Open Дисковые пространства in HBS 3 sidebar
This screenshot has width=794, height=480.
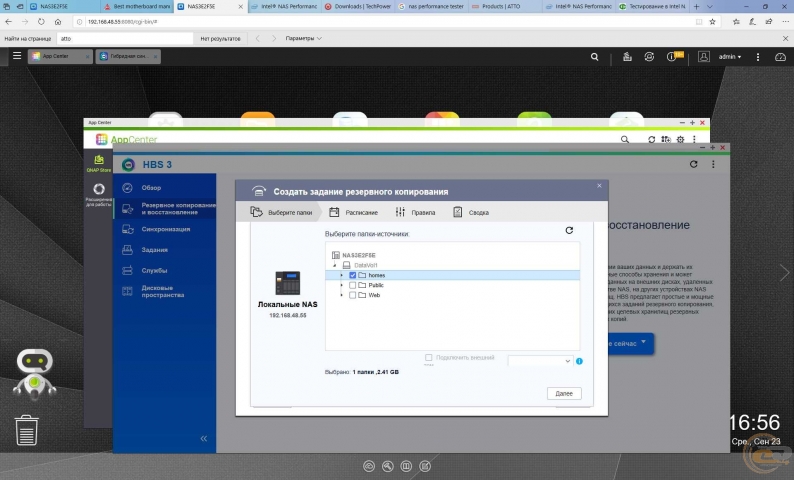click(165, 291)
